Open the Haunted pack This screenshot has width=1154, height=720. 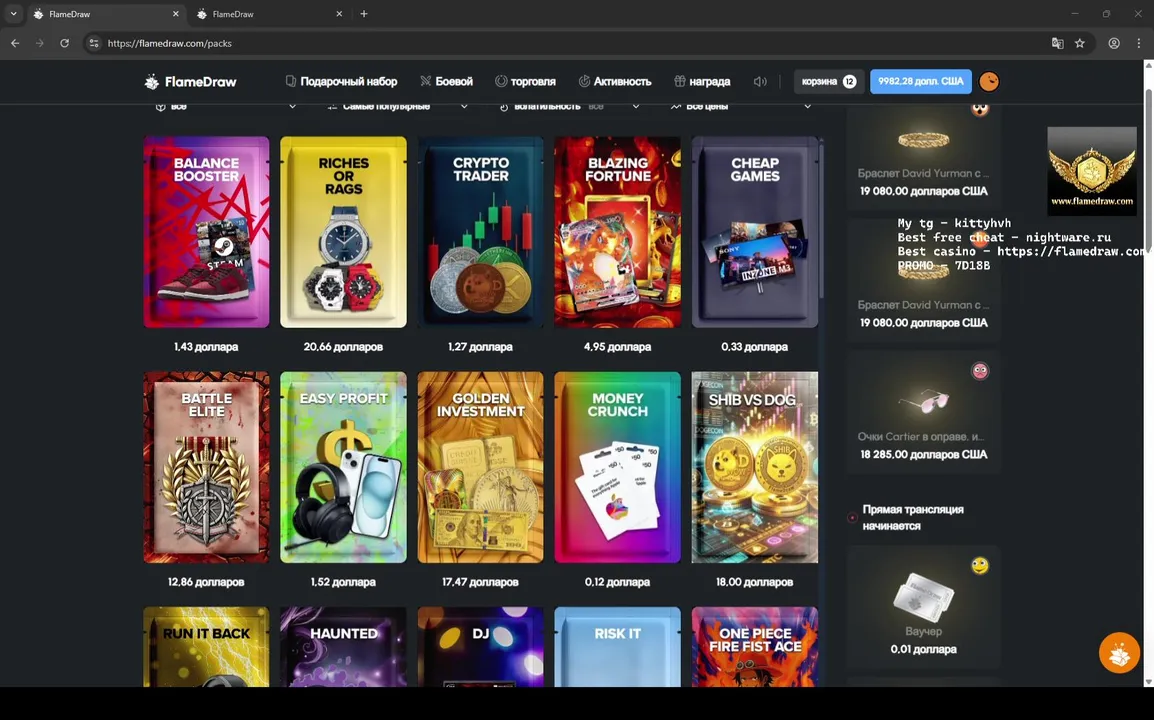click(x=343, y=647)
